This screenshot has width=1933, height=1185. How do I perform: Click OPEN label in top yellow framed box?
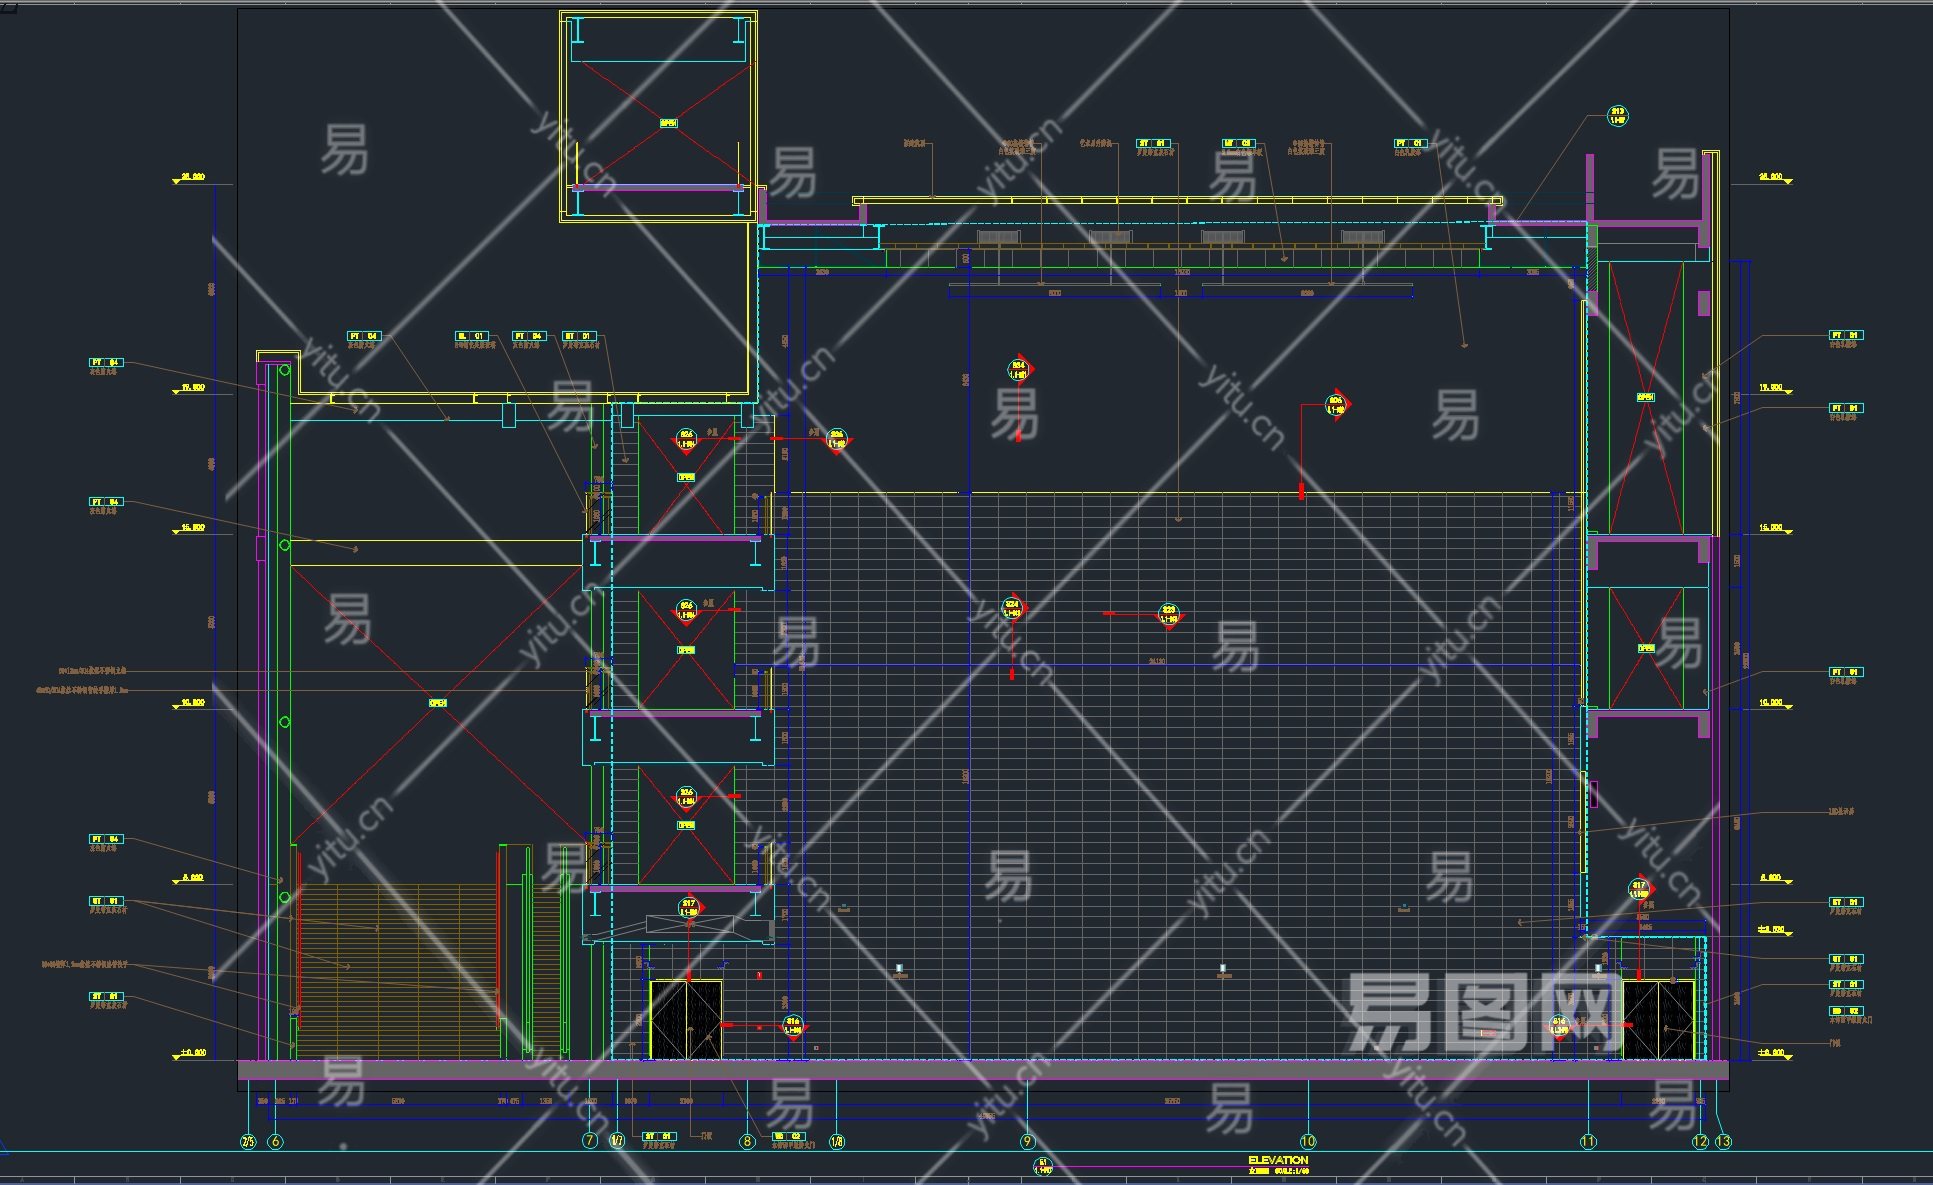pos(667,123)
